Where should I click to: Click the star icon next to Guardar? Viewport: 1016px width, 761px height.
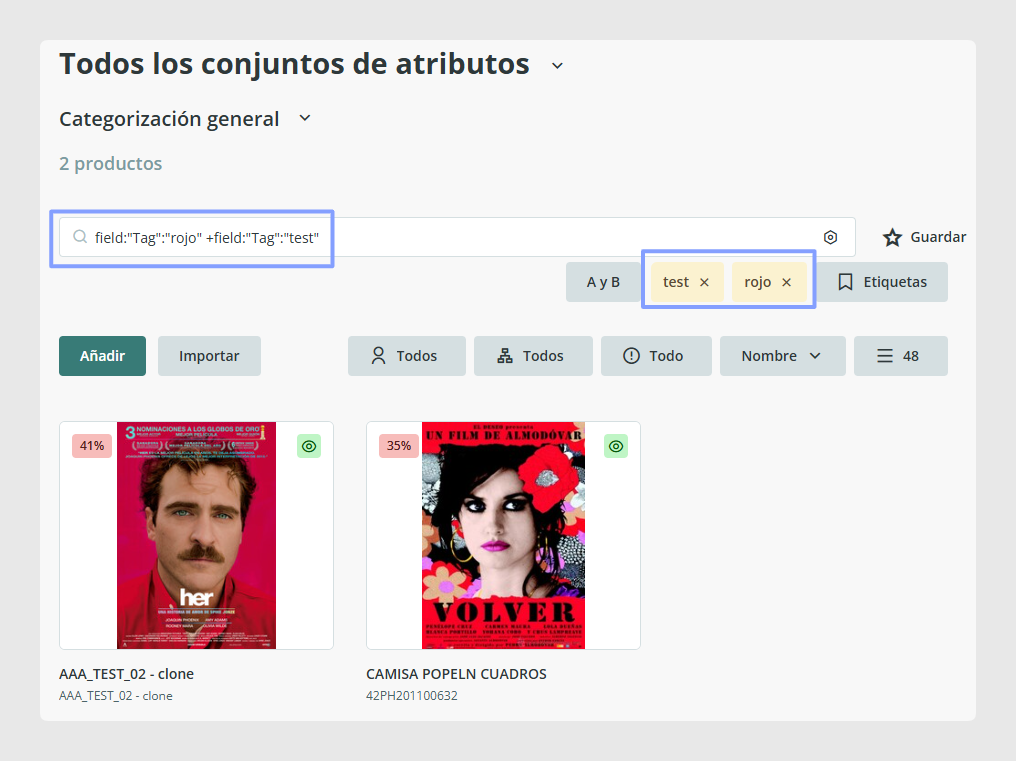pyautogui.click(x=892, y=237)
